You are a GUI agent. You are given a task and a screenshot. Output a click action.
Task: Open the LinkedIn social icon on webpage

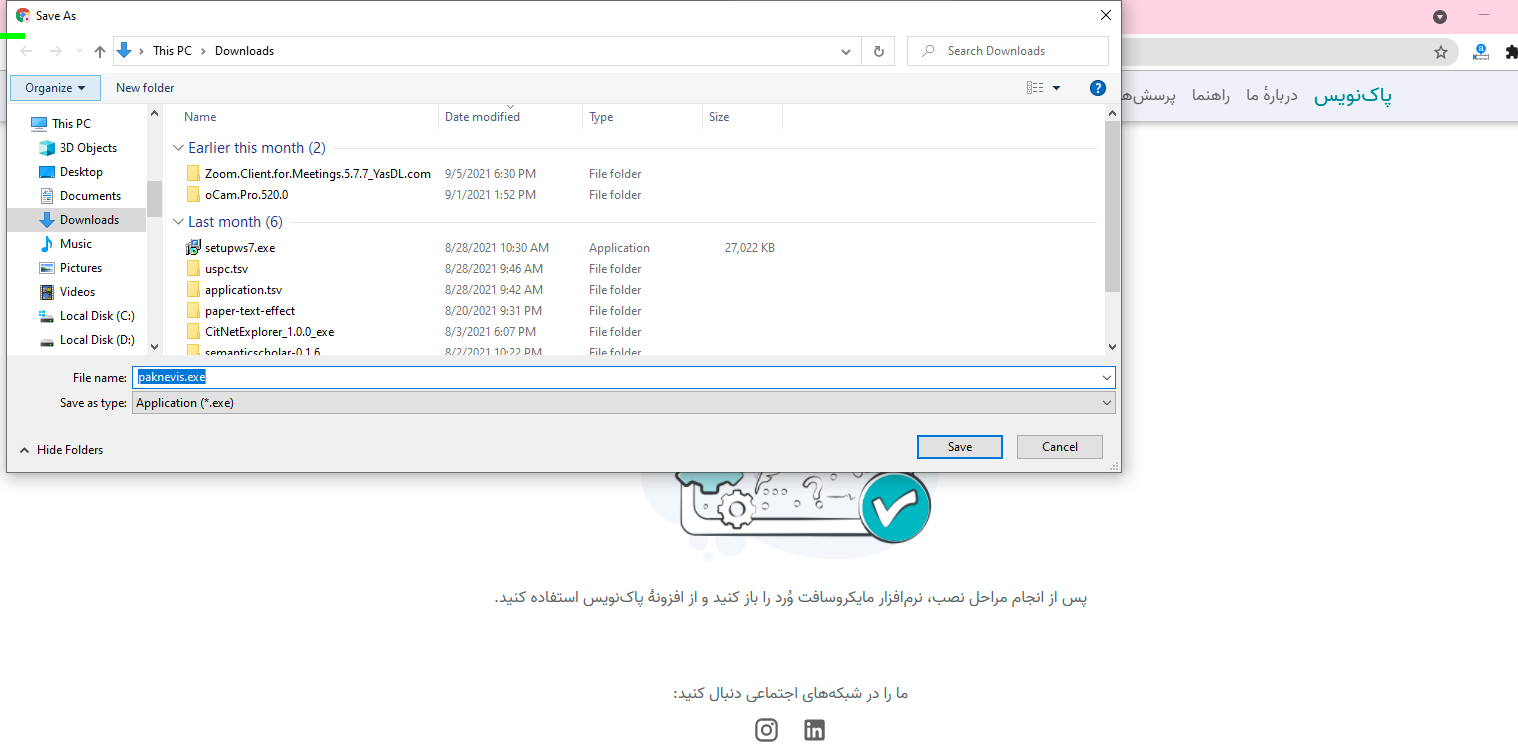point(815,730)
